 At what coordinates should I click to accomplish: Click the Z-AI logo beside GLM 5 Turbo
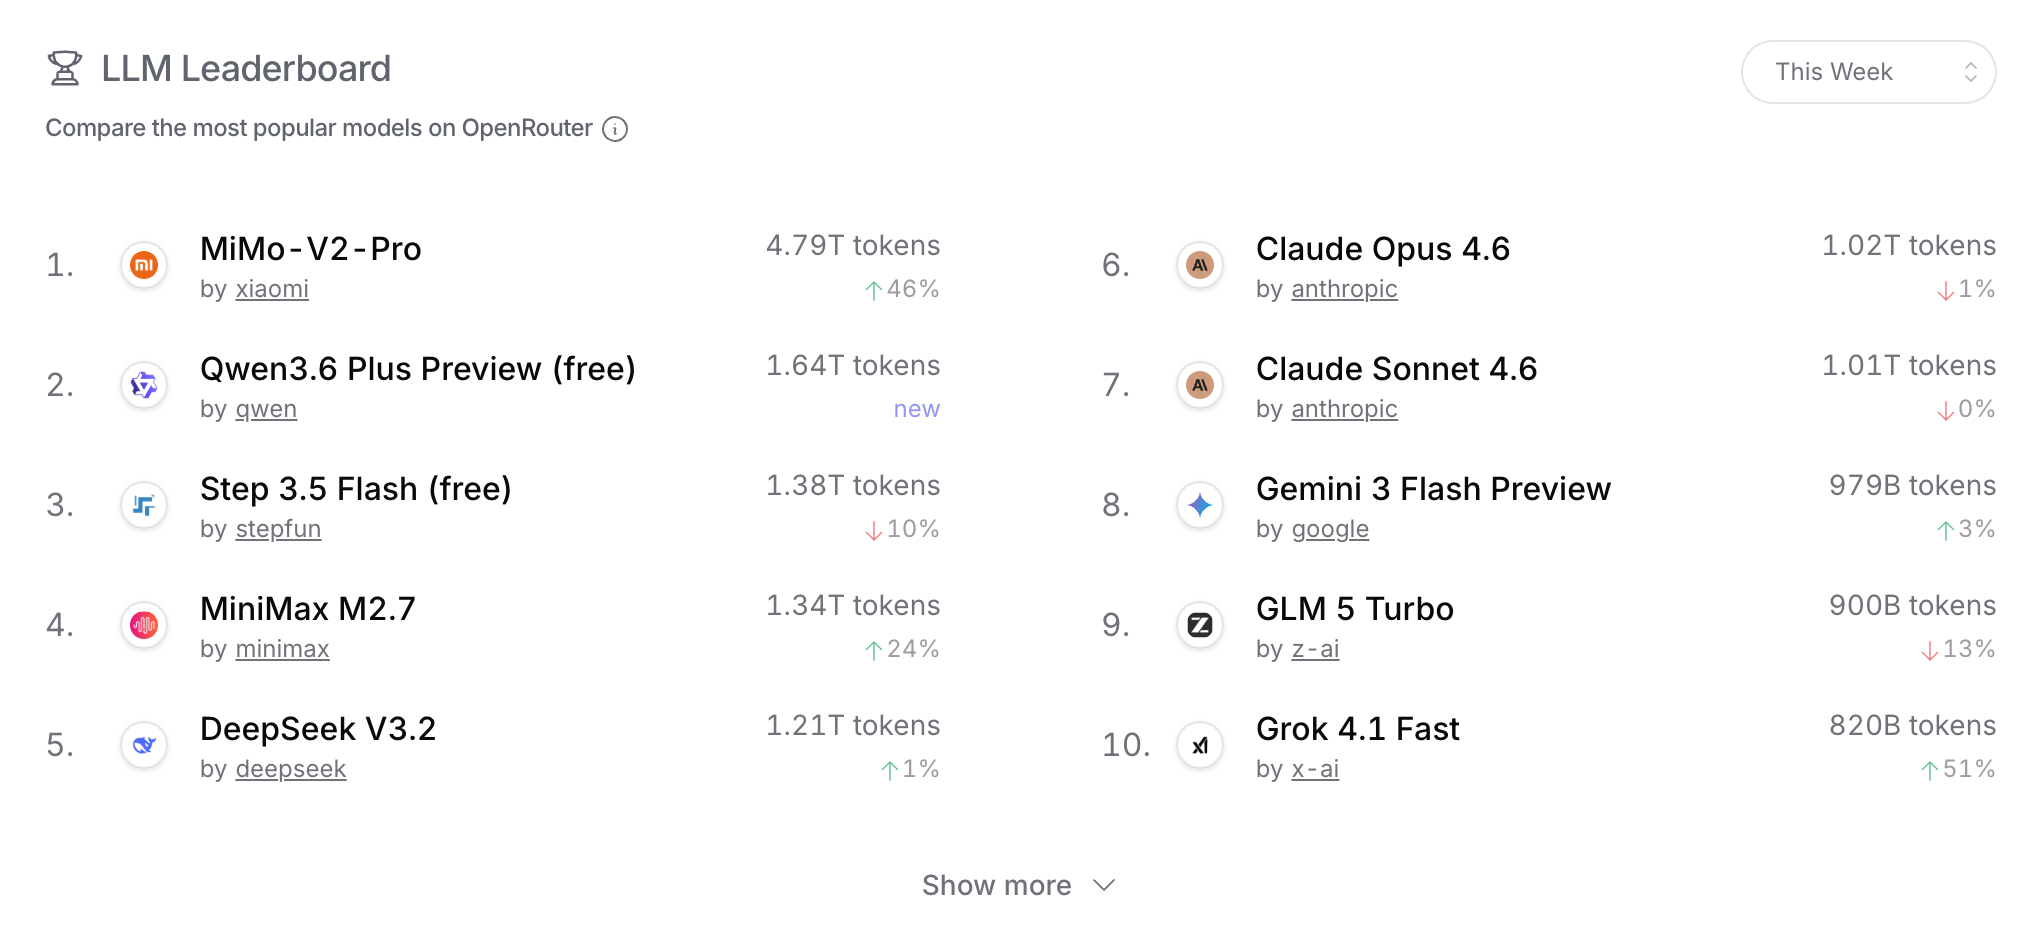pyautogui.click(x=1200, y=625)
